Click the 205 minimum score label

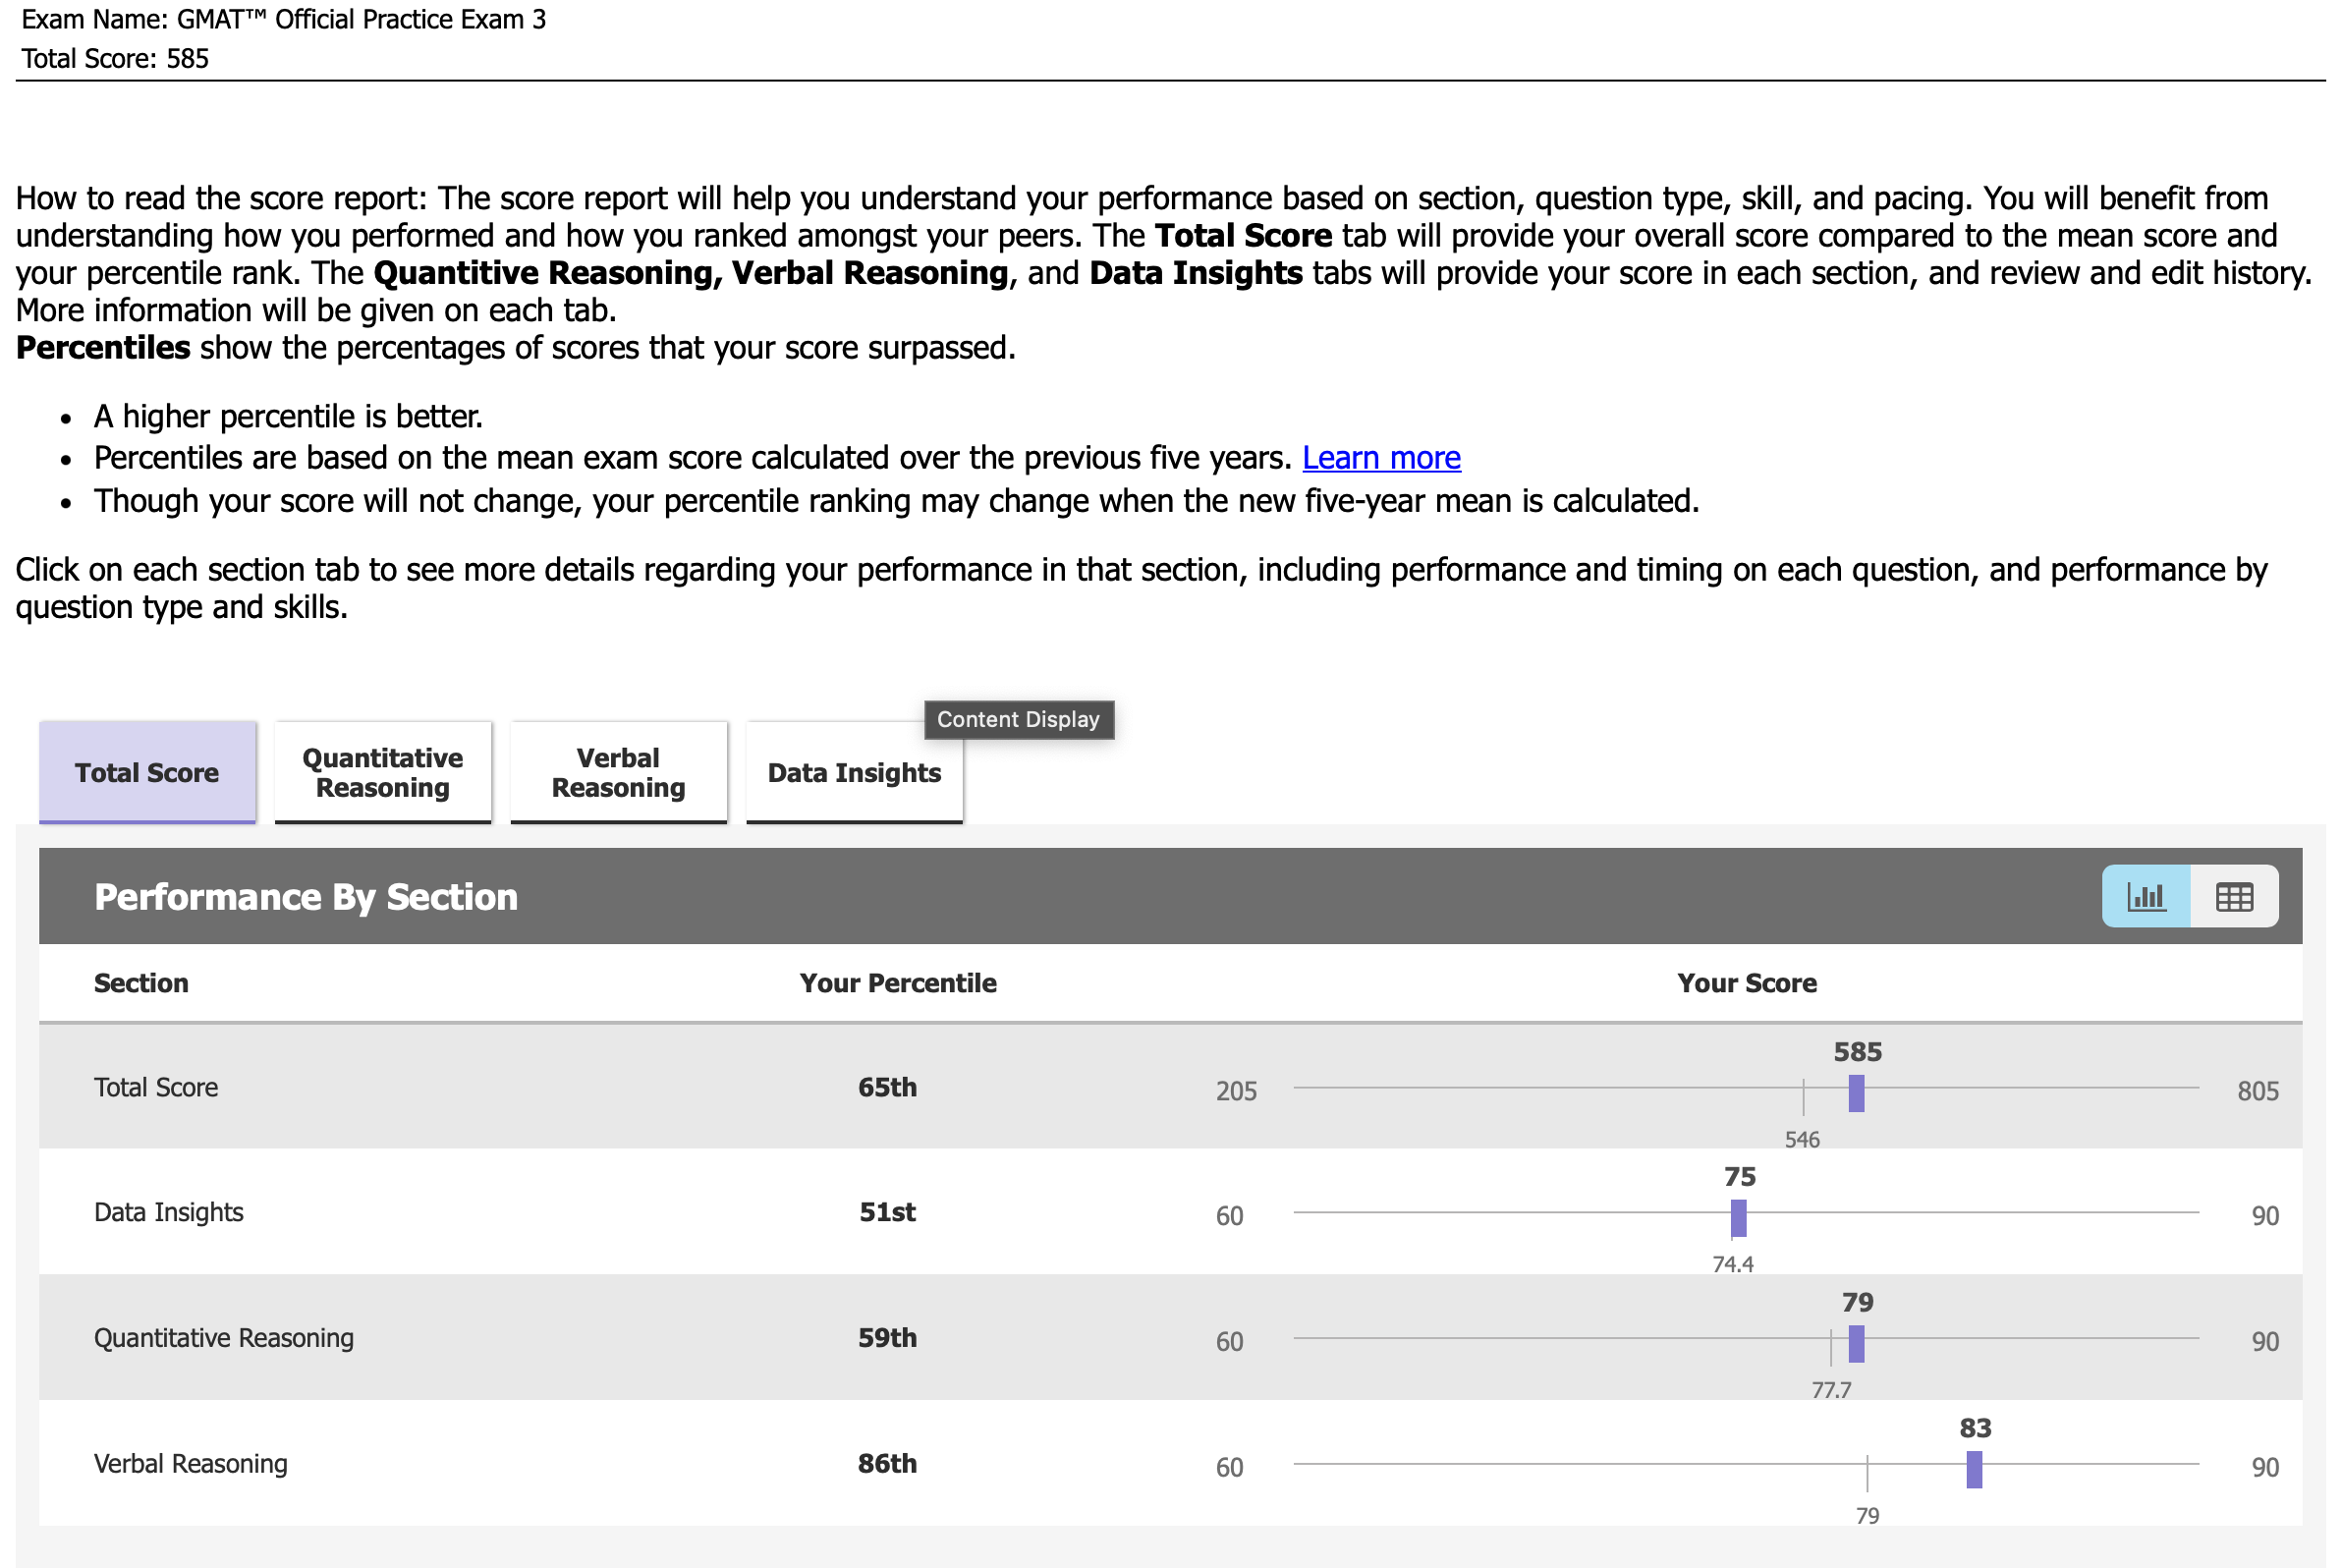point(1236,1091)
